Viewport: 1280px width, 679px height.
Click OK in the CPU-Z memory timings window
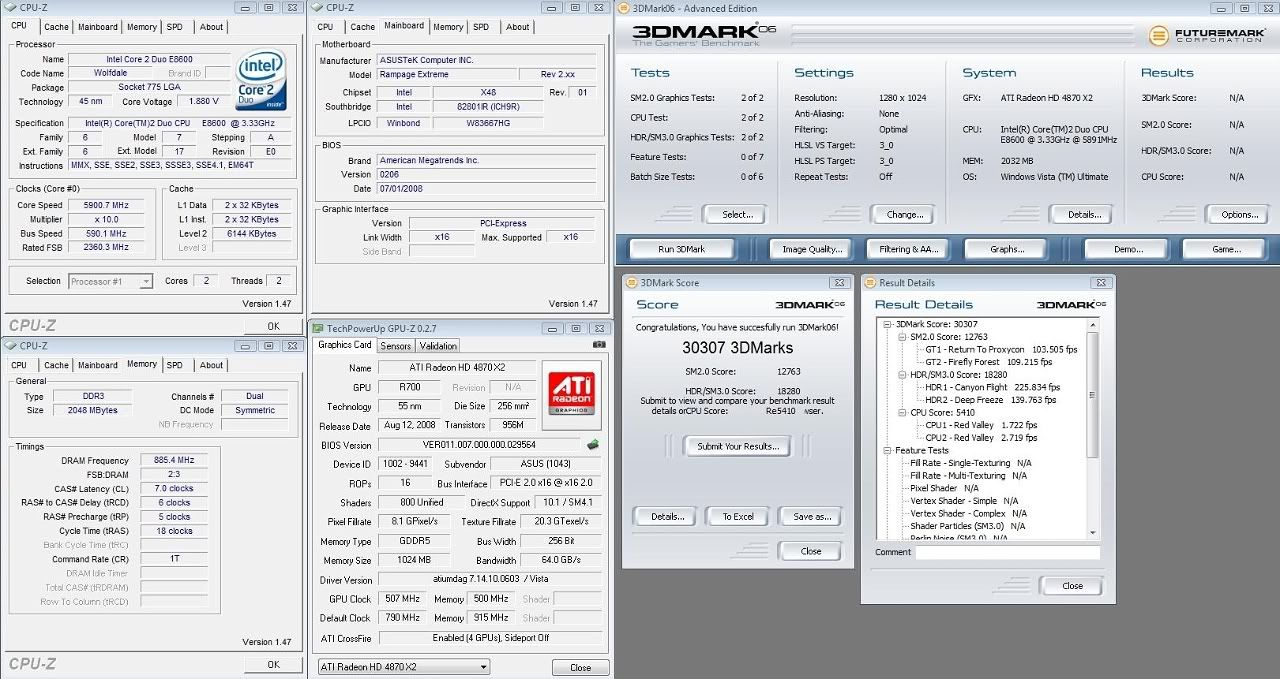coord(273,664)
